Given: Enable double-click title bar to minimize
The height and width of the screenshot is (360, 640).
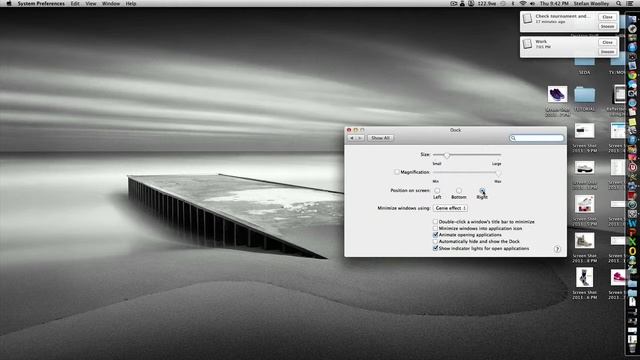Looking at the screenshot, I should (x=435, y=222).
